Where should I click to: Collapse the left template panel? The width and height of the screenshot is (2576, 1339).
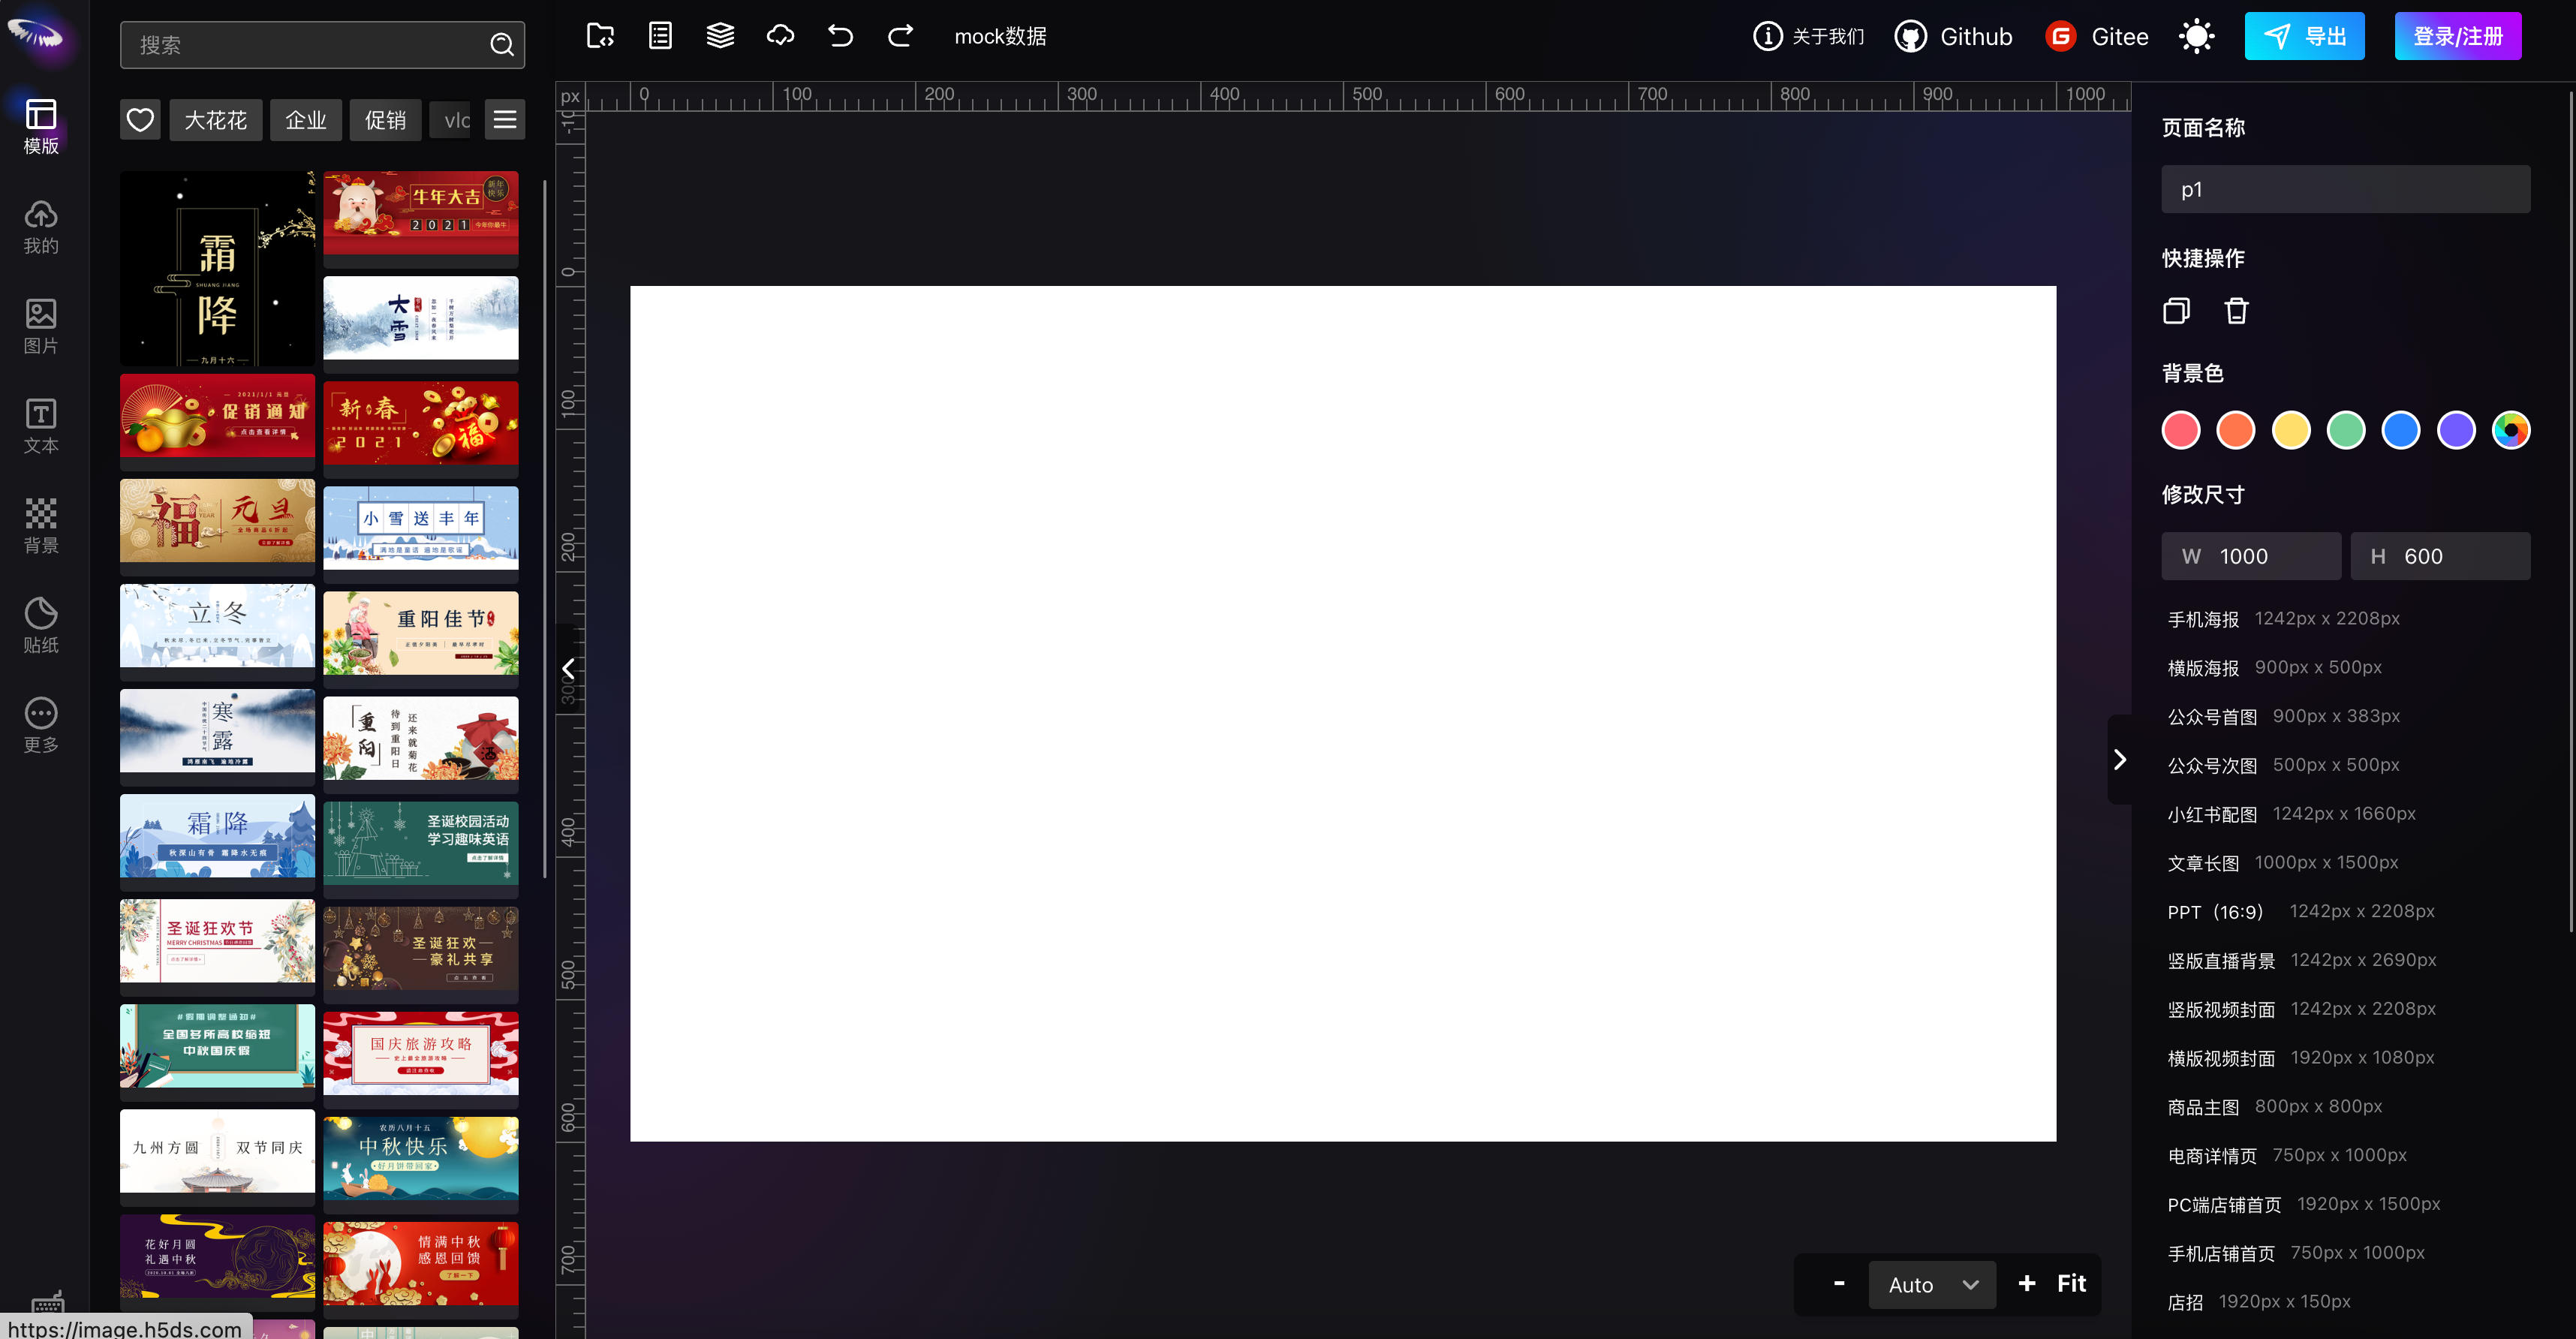[568, 669]
